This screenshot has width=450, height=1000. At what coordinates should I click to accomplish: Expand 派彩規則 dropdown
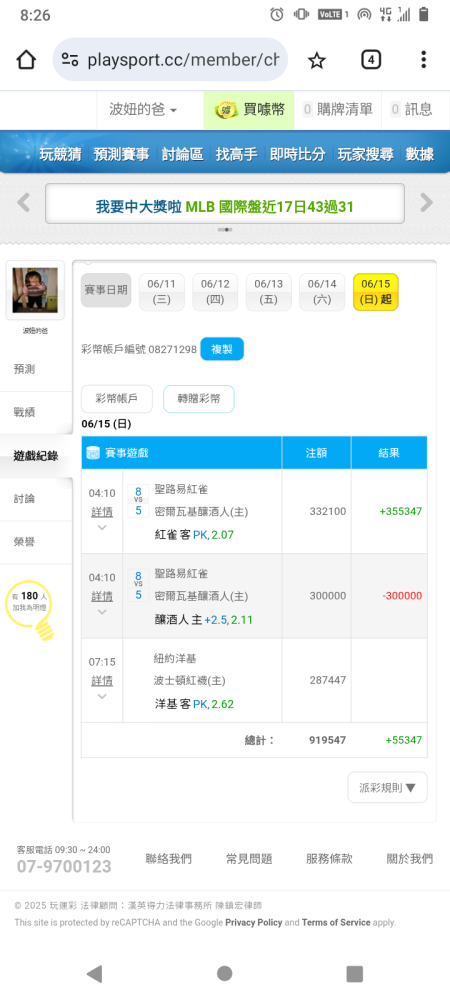point(388,787)
